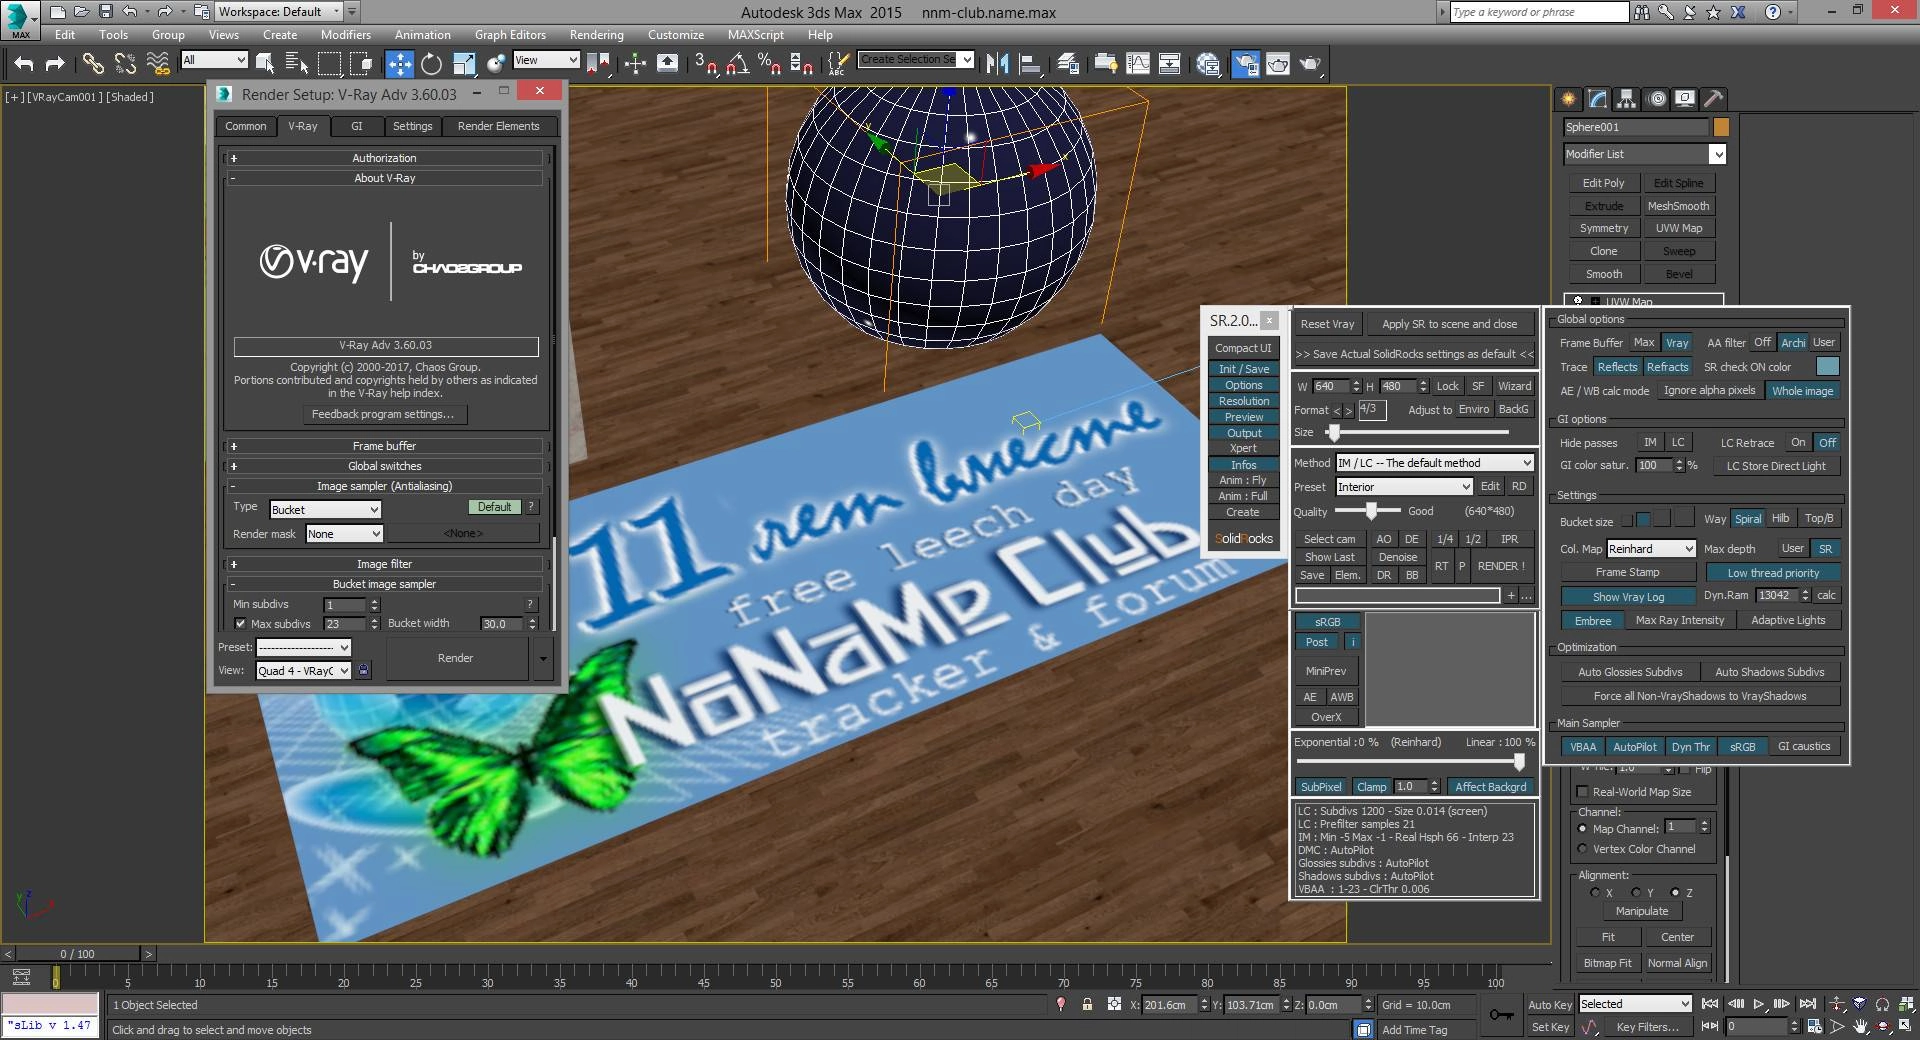
Task: Click the Render Setup teapot icon
Action: tap(1245, 64)
